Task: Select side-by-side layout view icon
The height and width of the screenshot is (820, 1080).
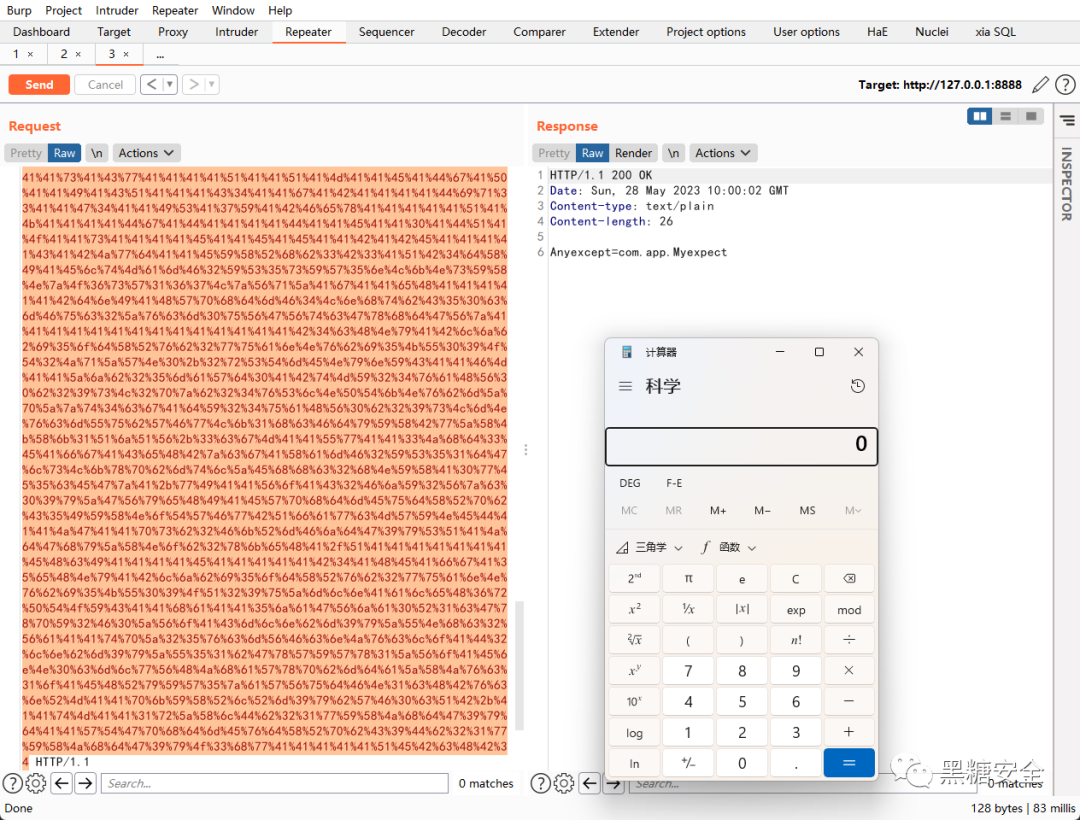Action: point(979,116)
